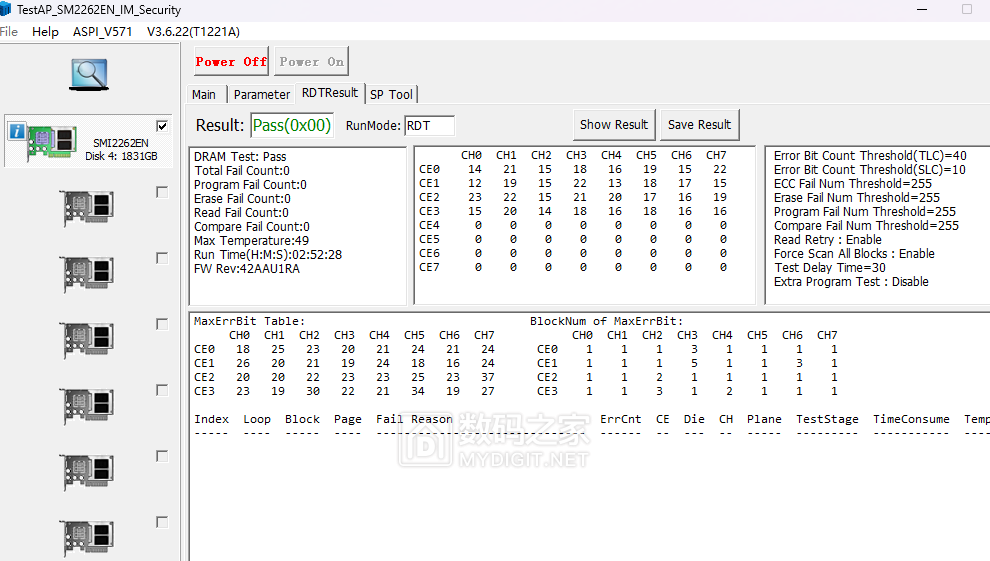Click the 'Read Fail Count:0' line
The image size is (990, 561).
pyautogui.click(x=241, y=213)
